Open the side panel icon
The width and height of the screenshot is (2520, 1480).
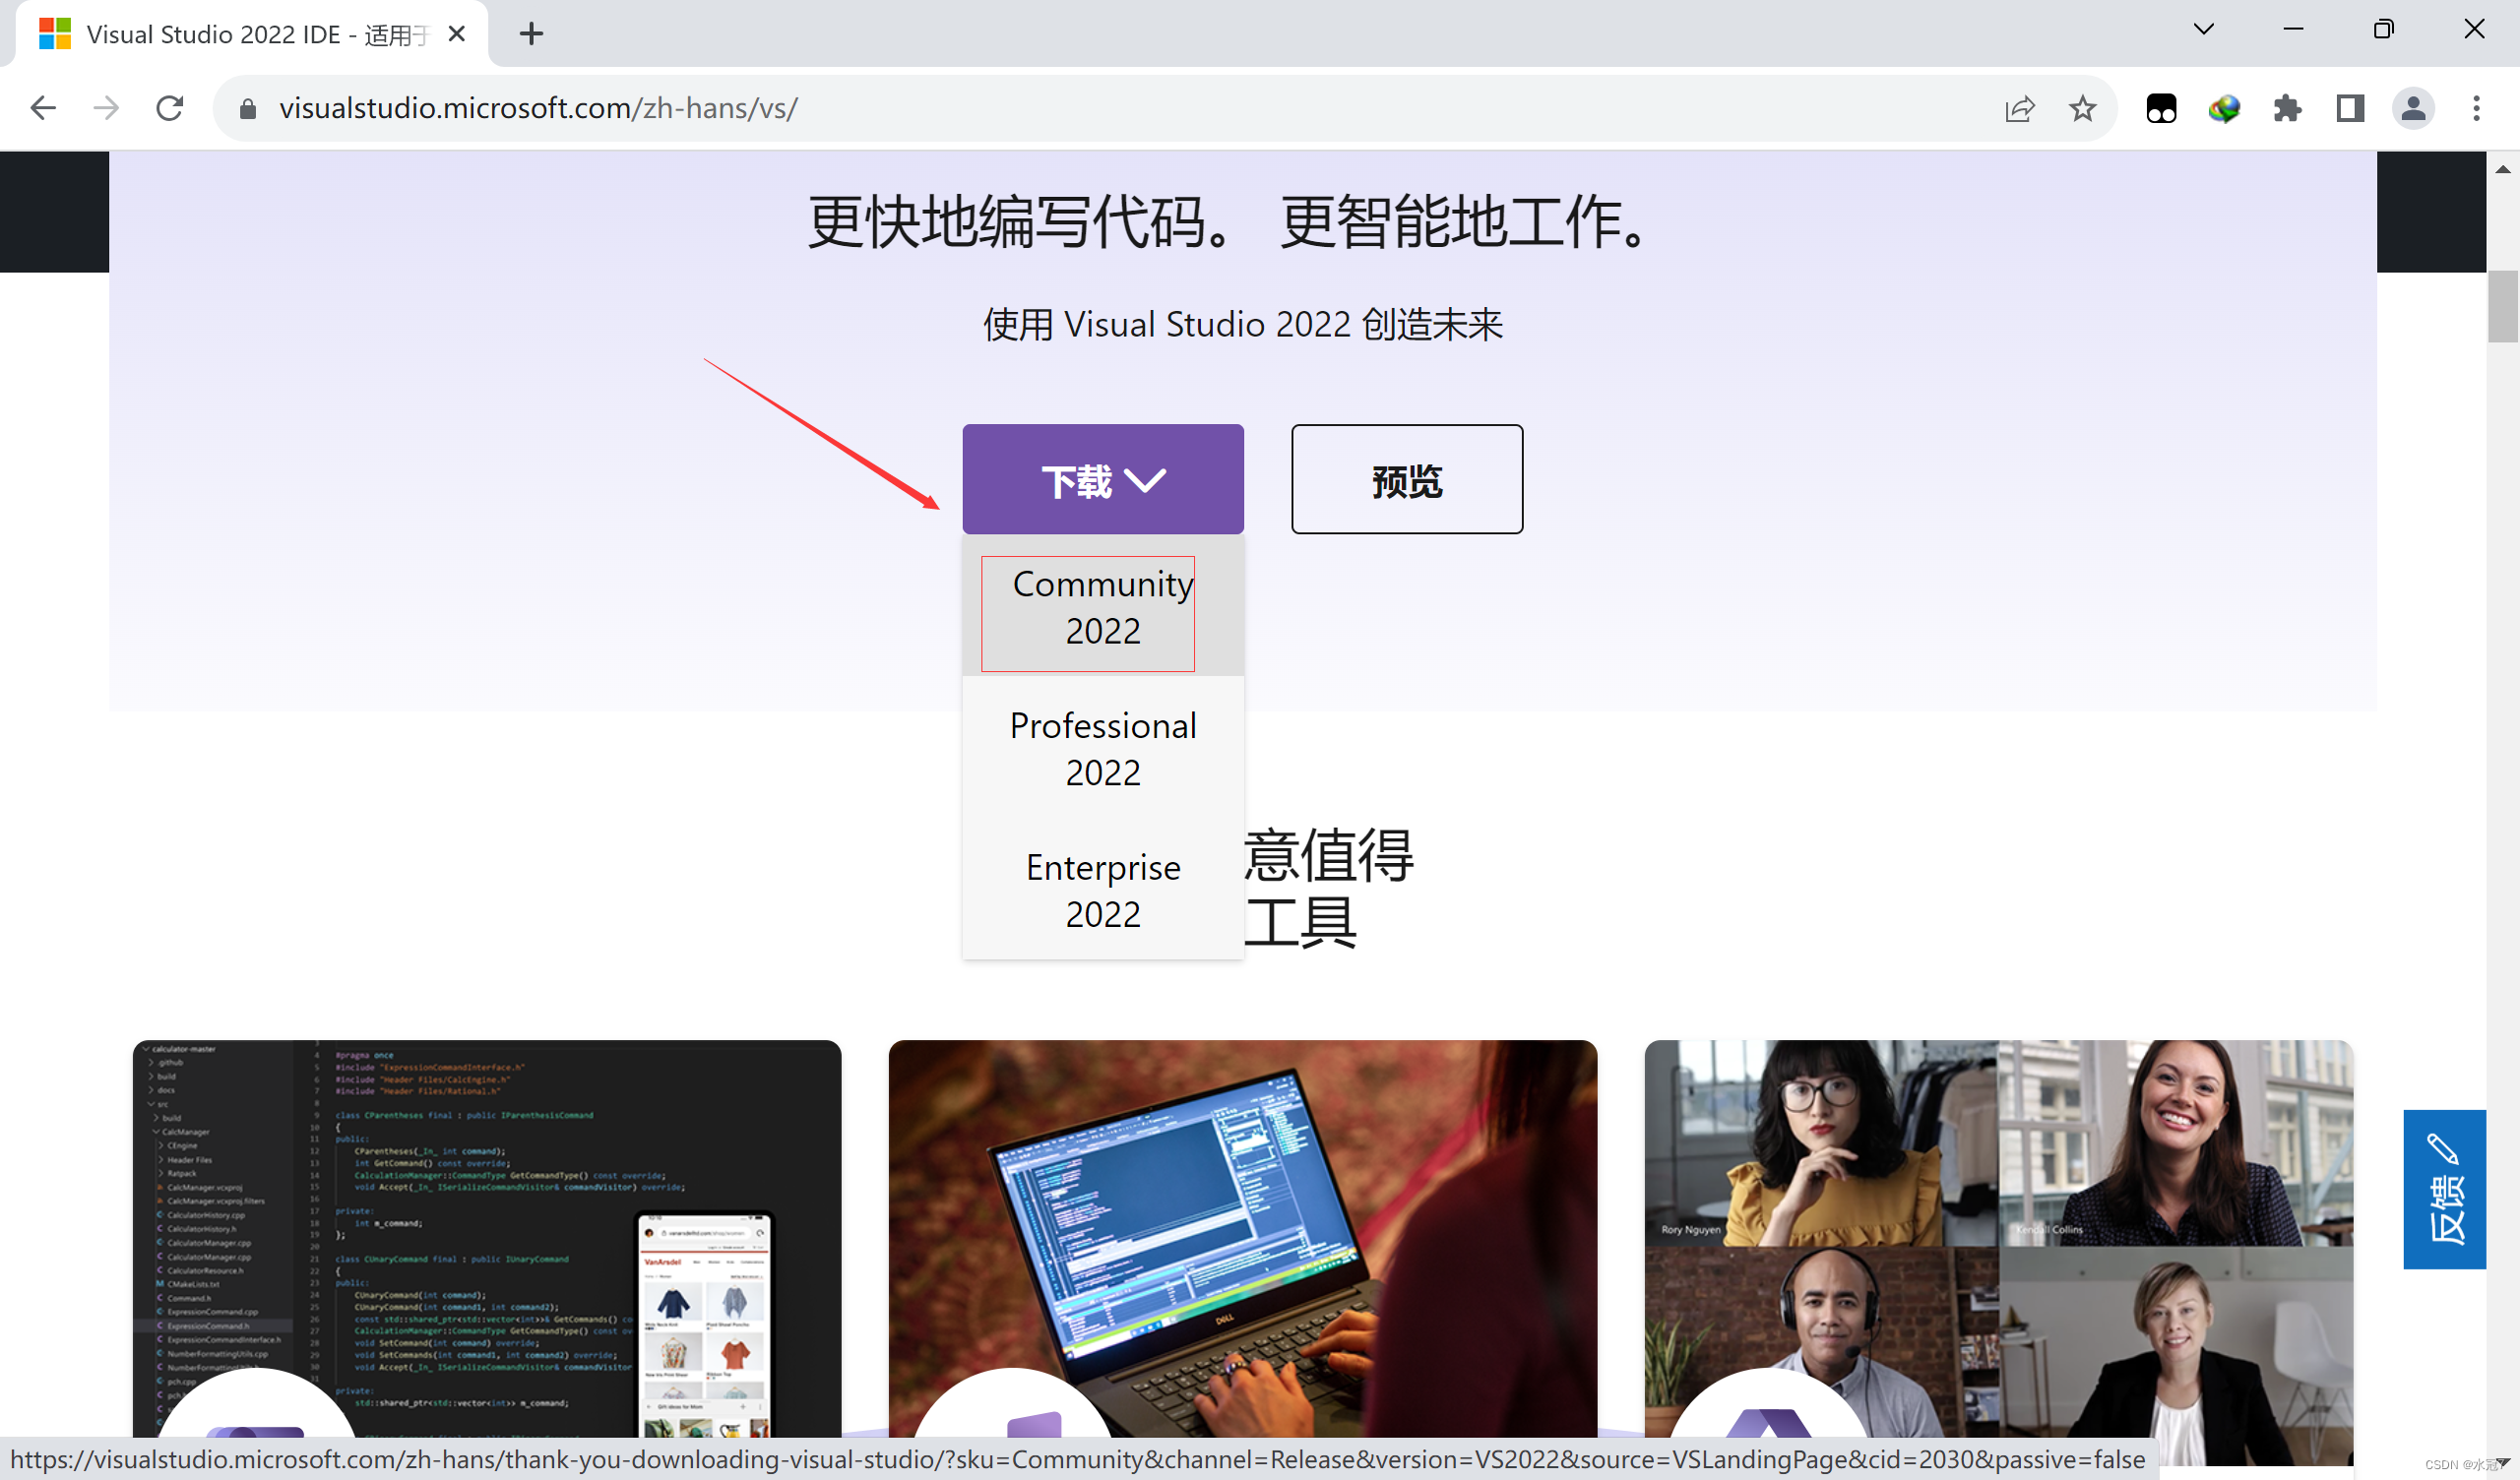[x=2349, y=108]
